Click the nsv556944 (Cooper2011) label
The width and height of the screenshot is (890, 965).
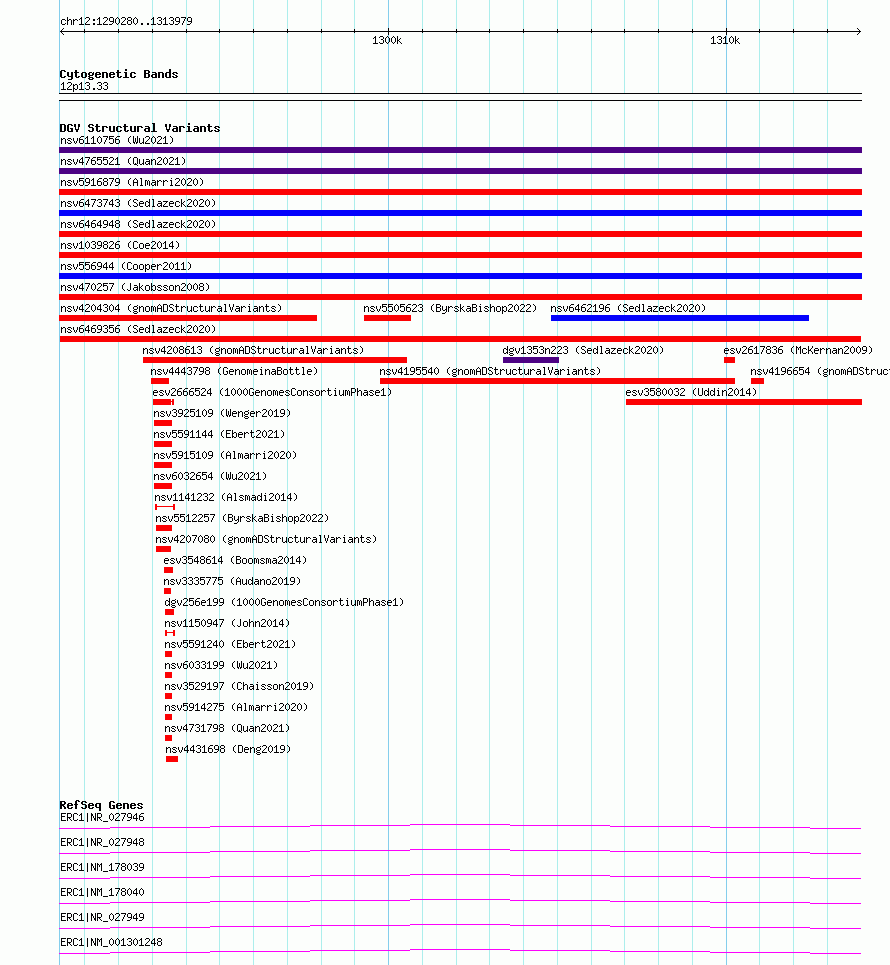[126, 266]
